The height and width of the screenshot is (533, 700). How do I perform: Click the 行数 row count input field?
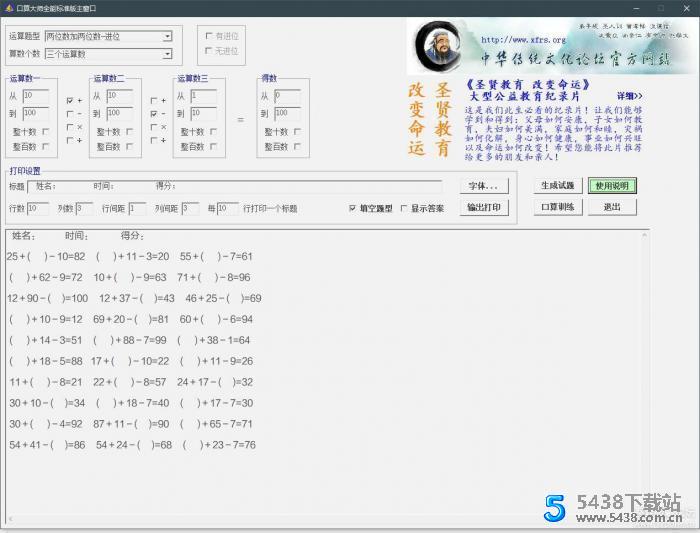37,208
